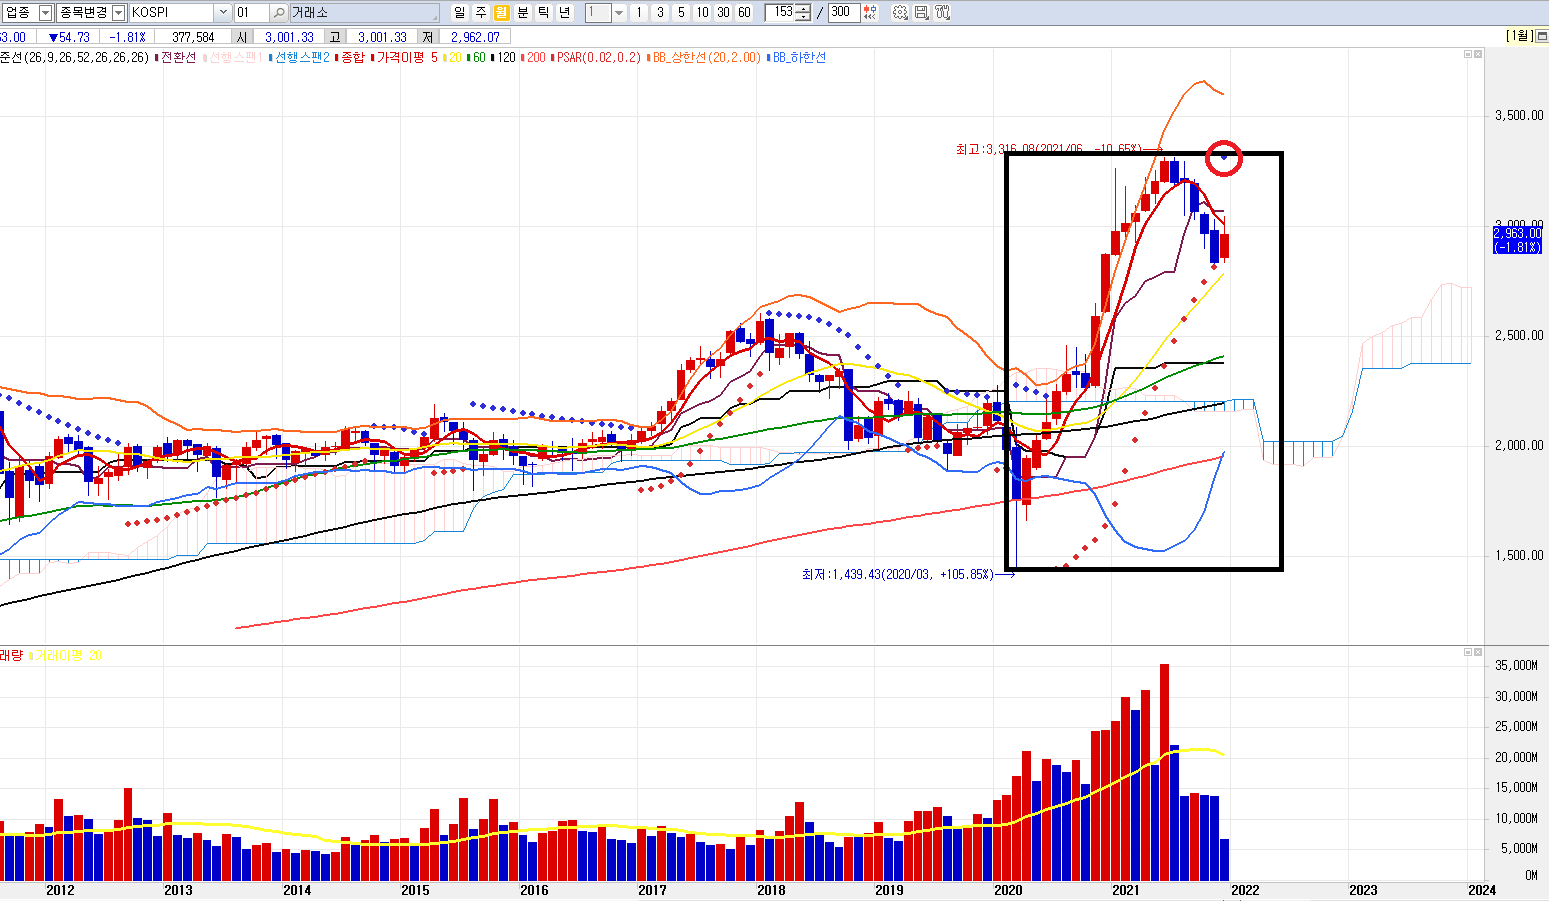1549x901 pixels.
Task: Select yearly (년) chart period
Action: pos(564,13)
